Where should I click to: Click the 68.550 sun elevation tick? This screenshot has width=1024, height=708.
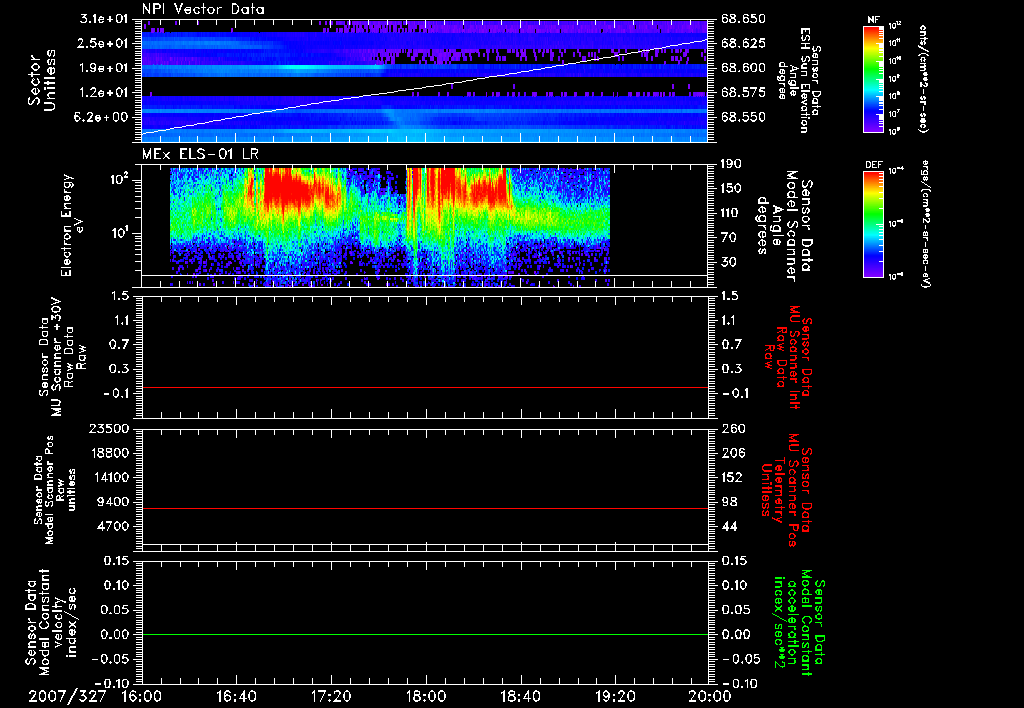(744, 117)
